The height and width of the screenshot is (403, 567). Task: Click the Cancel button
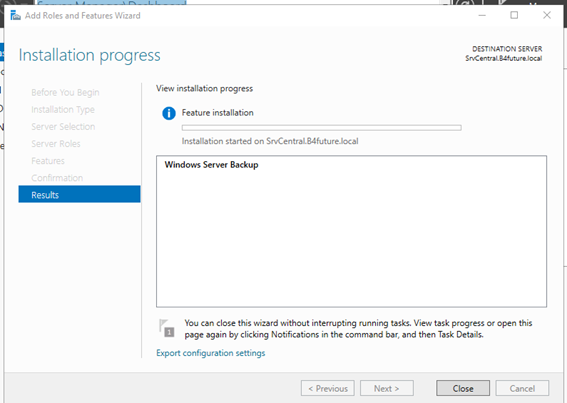522,388
